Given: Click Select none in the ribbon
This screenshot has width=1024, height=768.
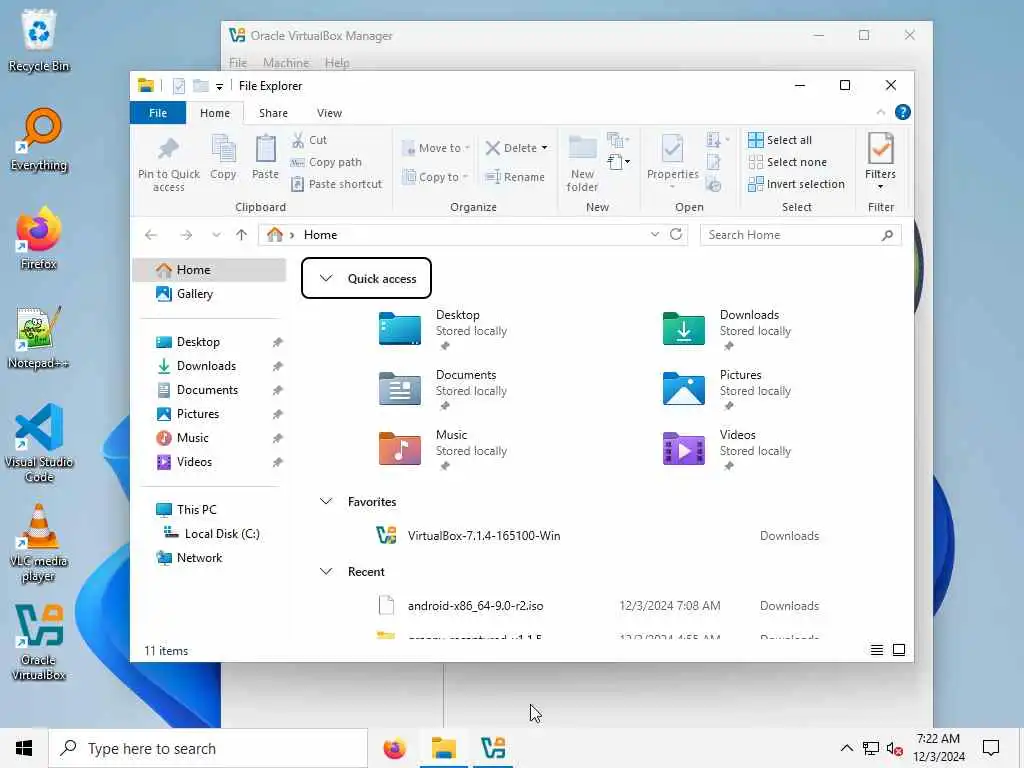Looking at the screenshot, I should tap(788, 162).
